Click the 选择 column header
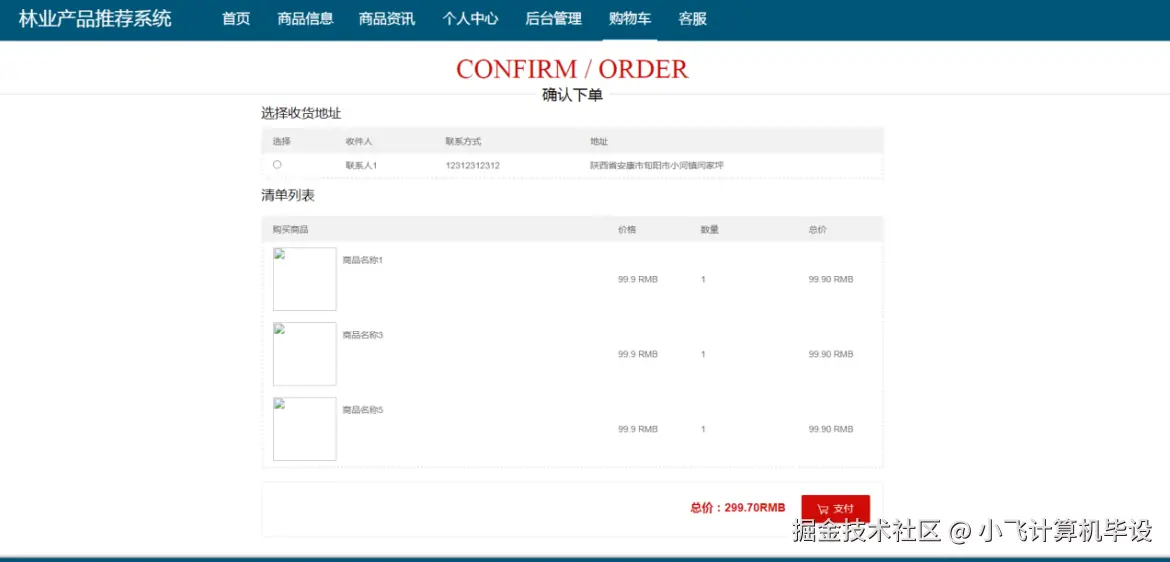This screenshot has height=562, width=1170. (281, 141)
